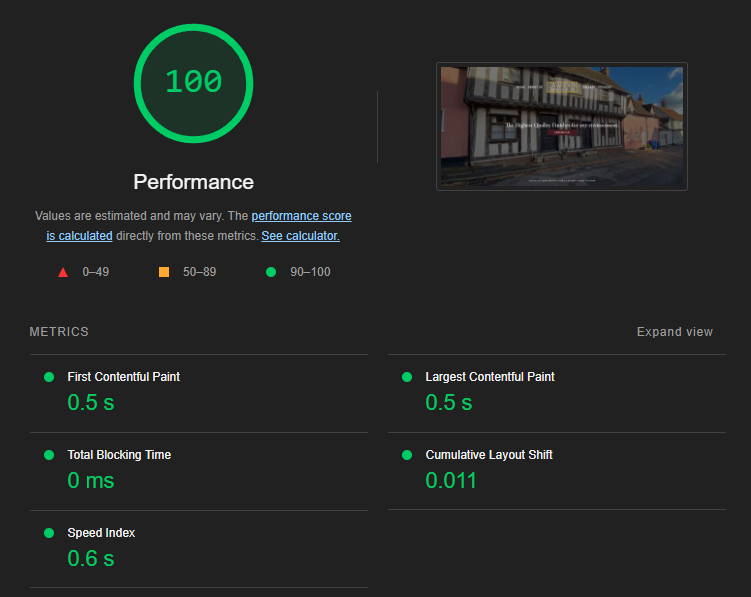Click the Expand view button
Image resolution: width=751 pixels, height=597 pixels.
point(674,332)
